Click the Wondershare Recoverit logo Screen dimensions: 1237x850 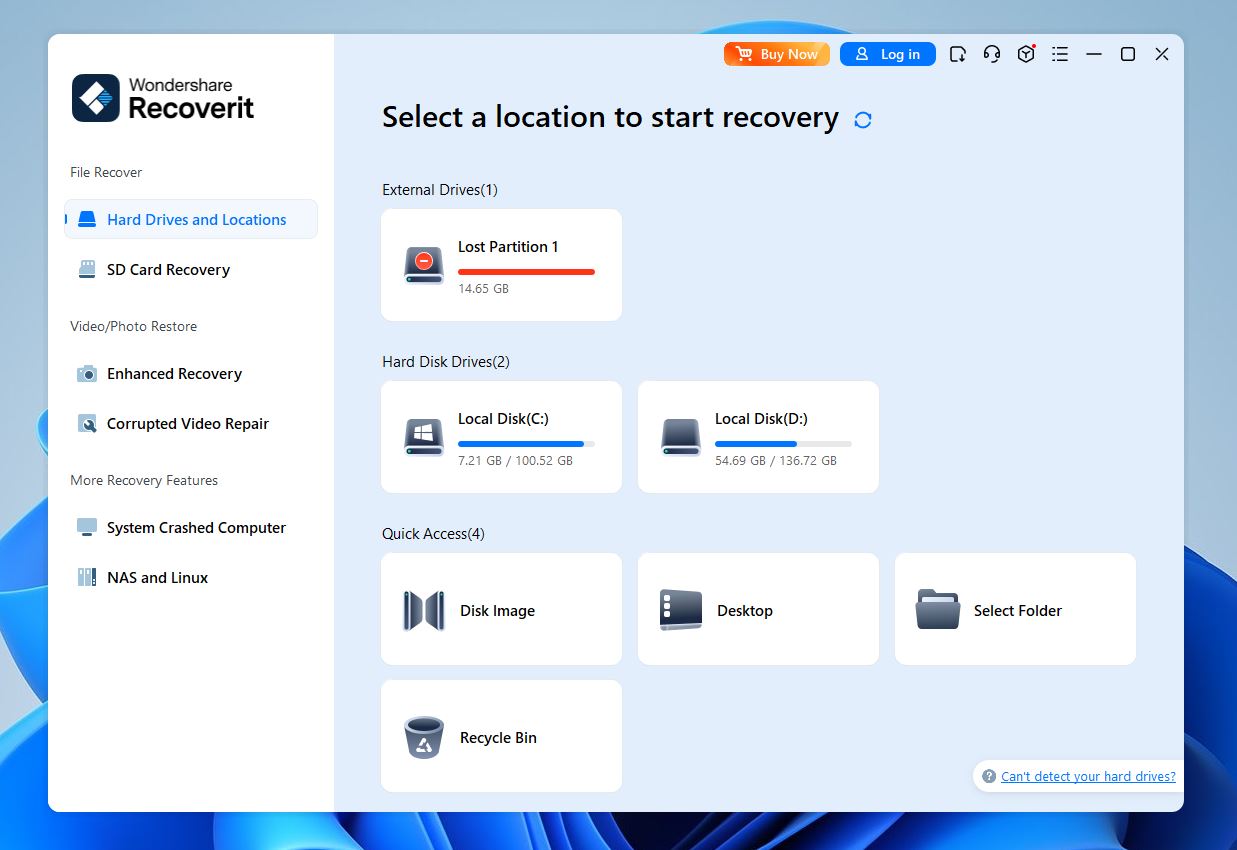click(163, 98)
